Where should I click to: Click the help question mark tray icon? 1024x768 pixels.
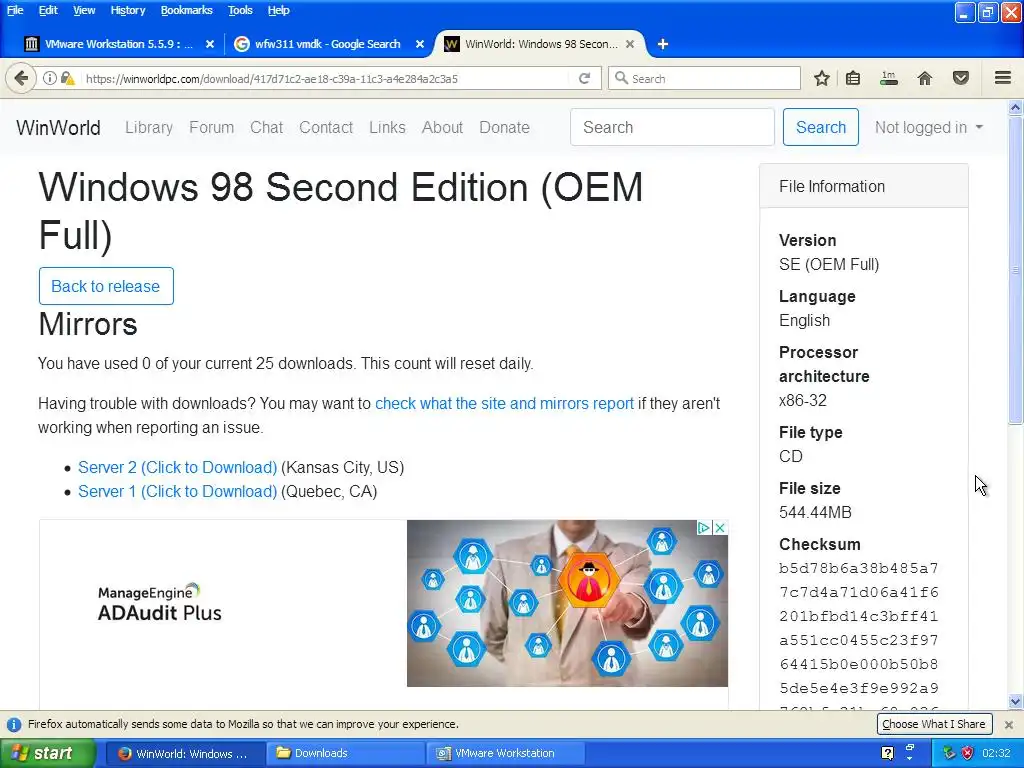tap(888, 753)
